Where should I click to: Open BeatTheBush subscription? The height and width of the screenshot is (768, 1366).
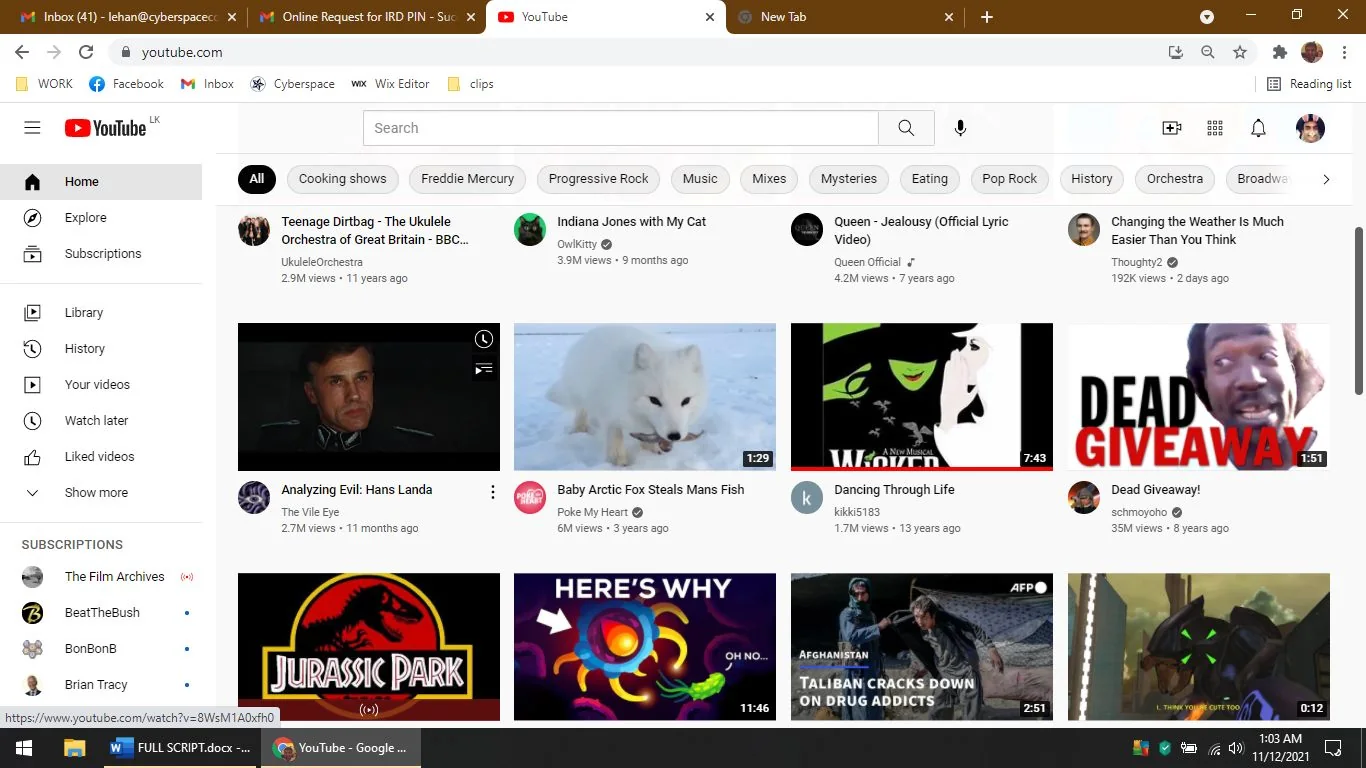(101, 613)
